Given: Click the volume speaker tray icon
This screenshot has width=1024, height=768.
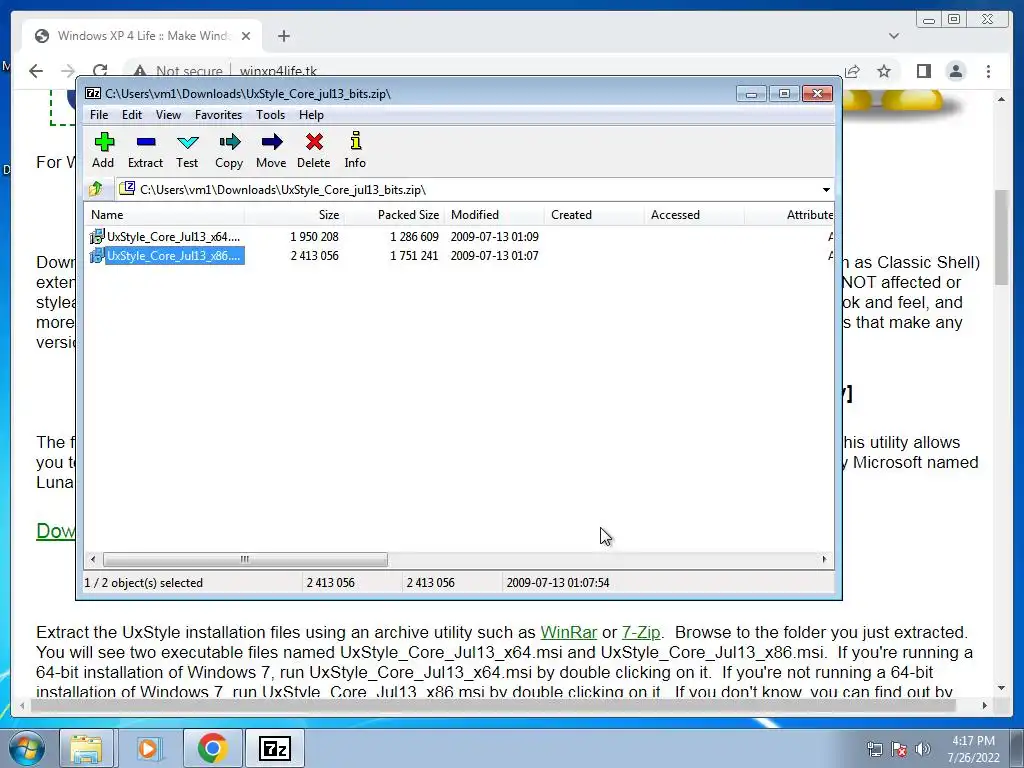Looking at the screenshot, I should pyautogui.click(x=922, y=749).
